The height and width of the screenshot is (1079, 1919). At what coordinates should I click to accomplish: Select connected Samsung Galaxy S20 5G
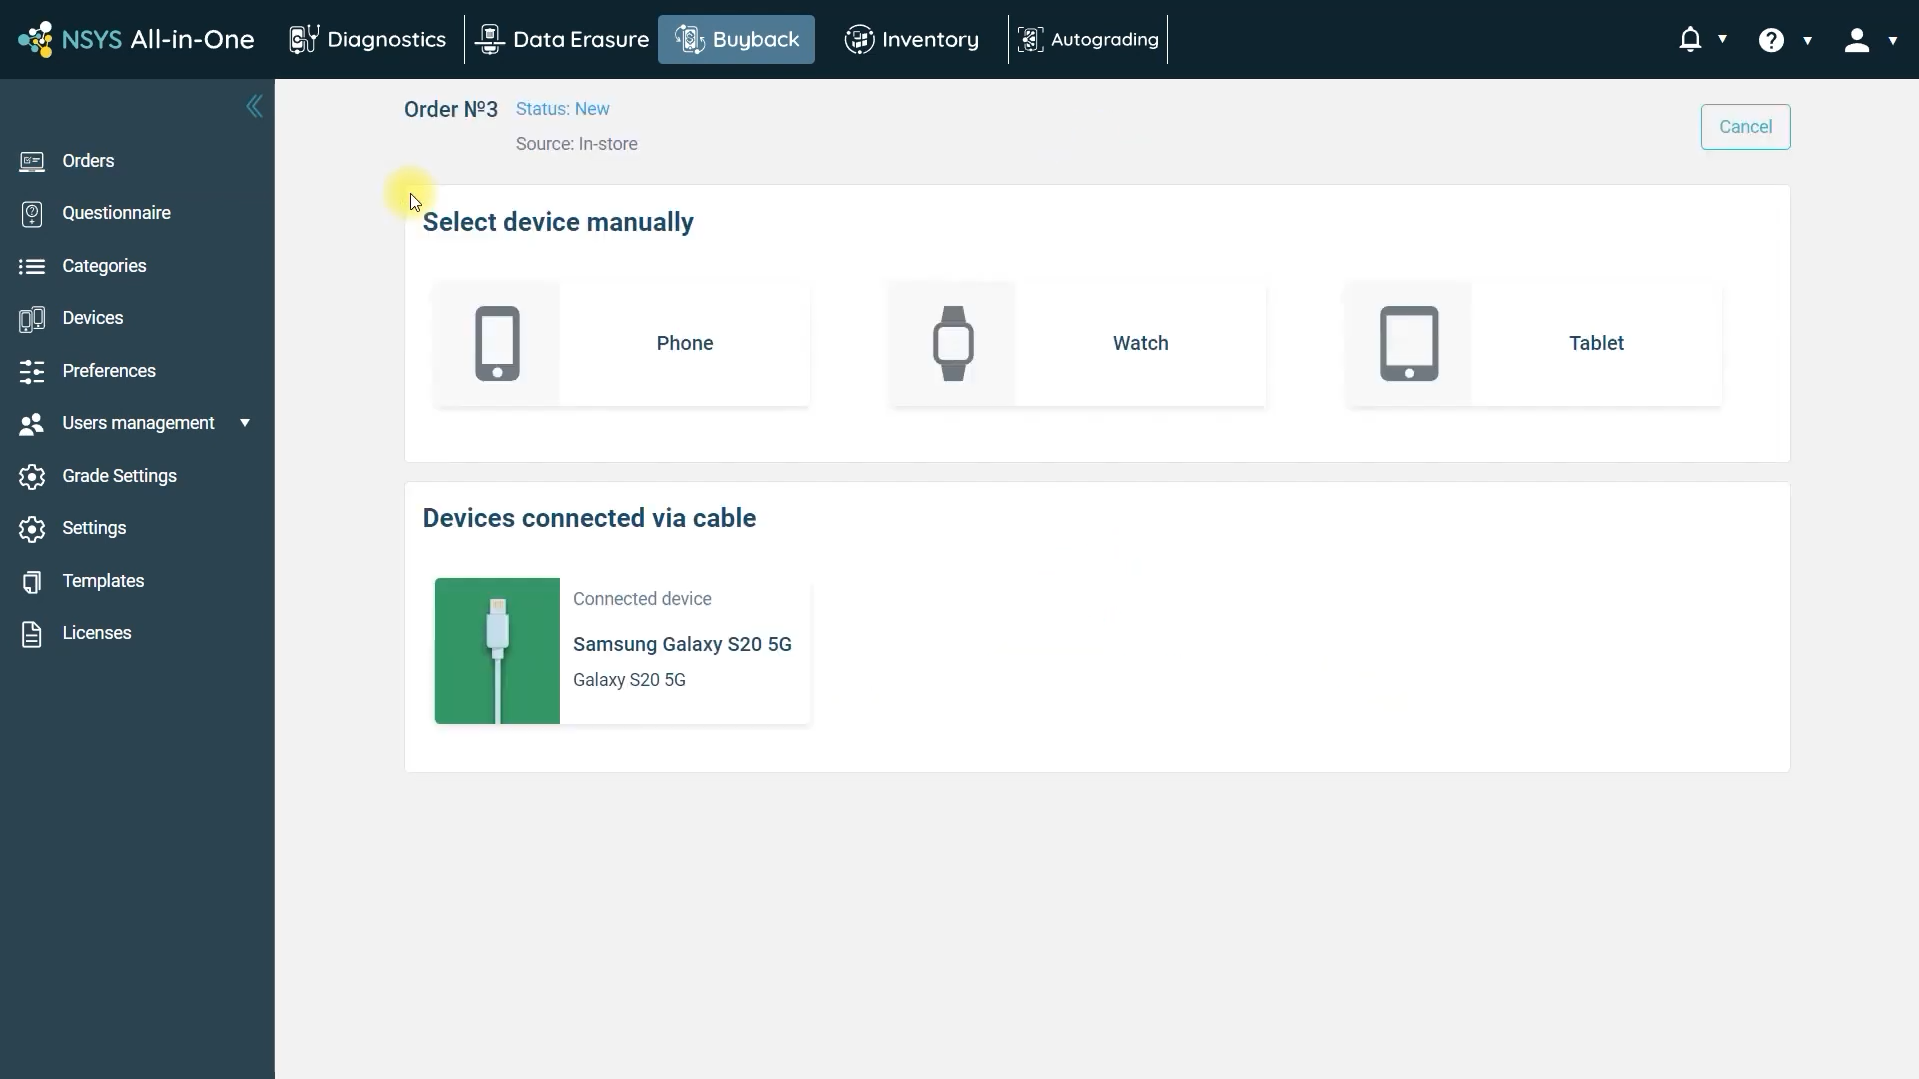pos(622,651)
